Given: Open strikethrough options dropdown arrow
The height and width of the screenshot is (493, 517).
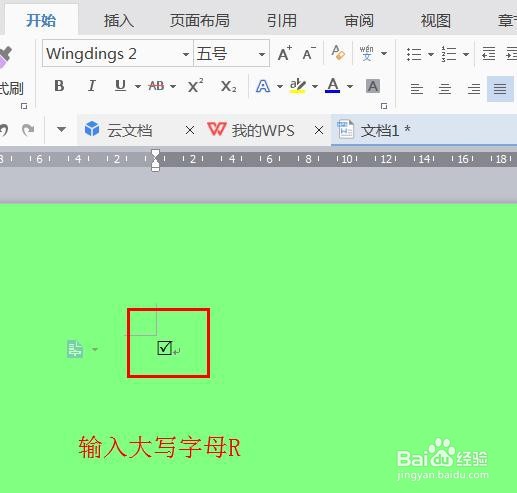Looking at the screenshot, I should (173, 86).
